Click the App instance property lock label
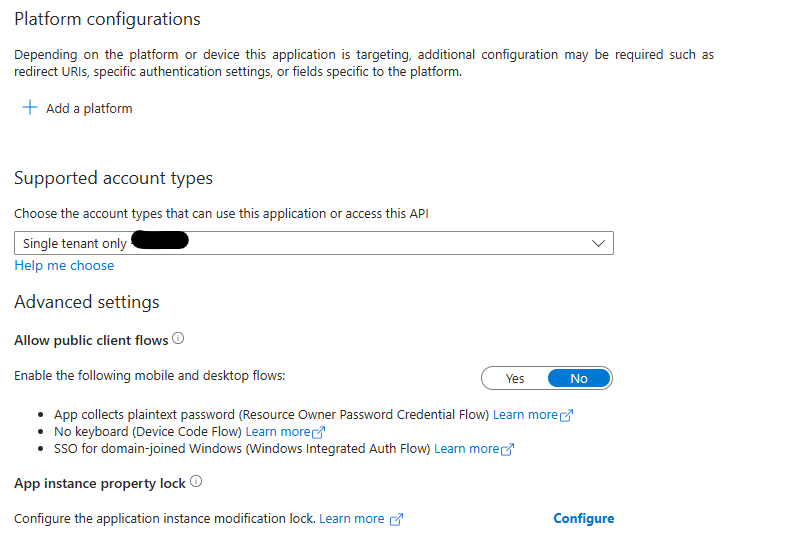The width and height of the screenshot is (805, 545). coord(100,483)
